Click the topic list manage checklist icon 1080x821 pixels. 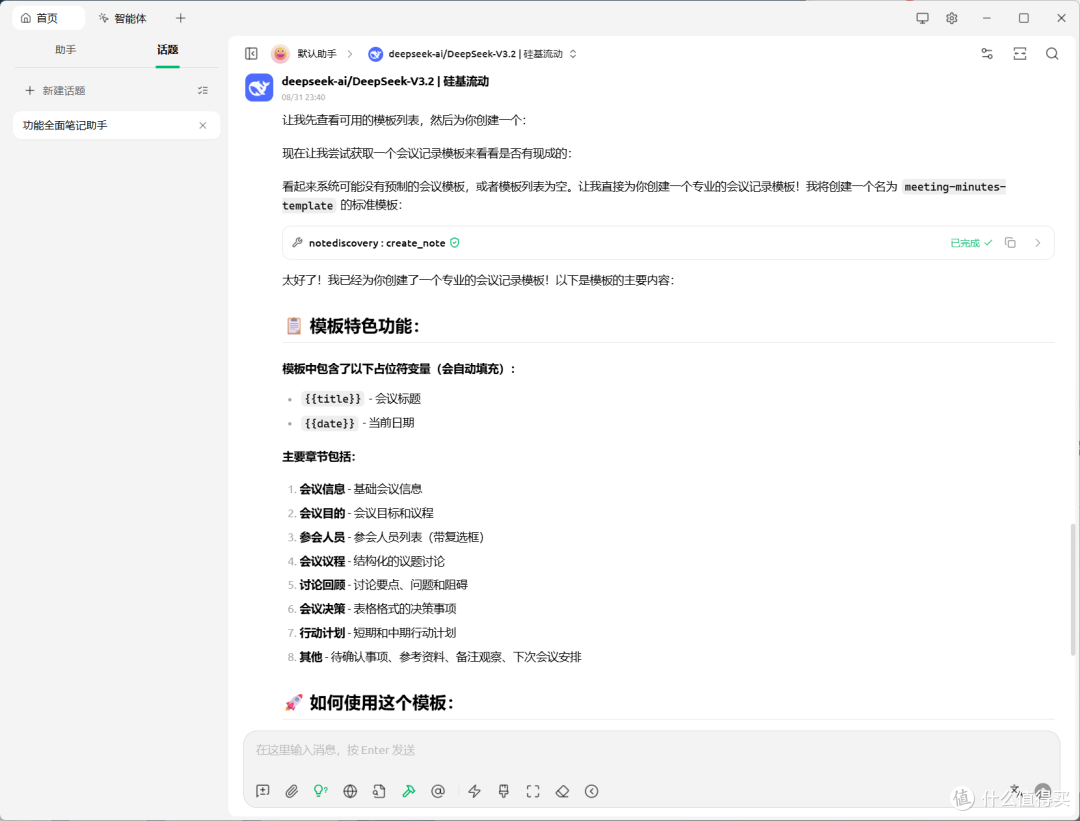[202, 90]
